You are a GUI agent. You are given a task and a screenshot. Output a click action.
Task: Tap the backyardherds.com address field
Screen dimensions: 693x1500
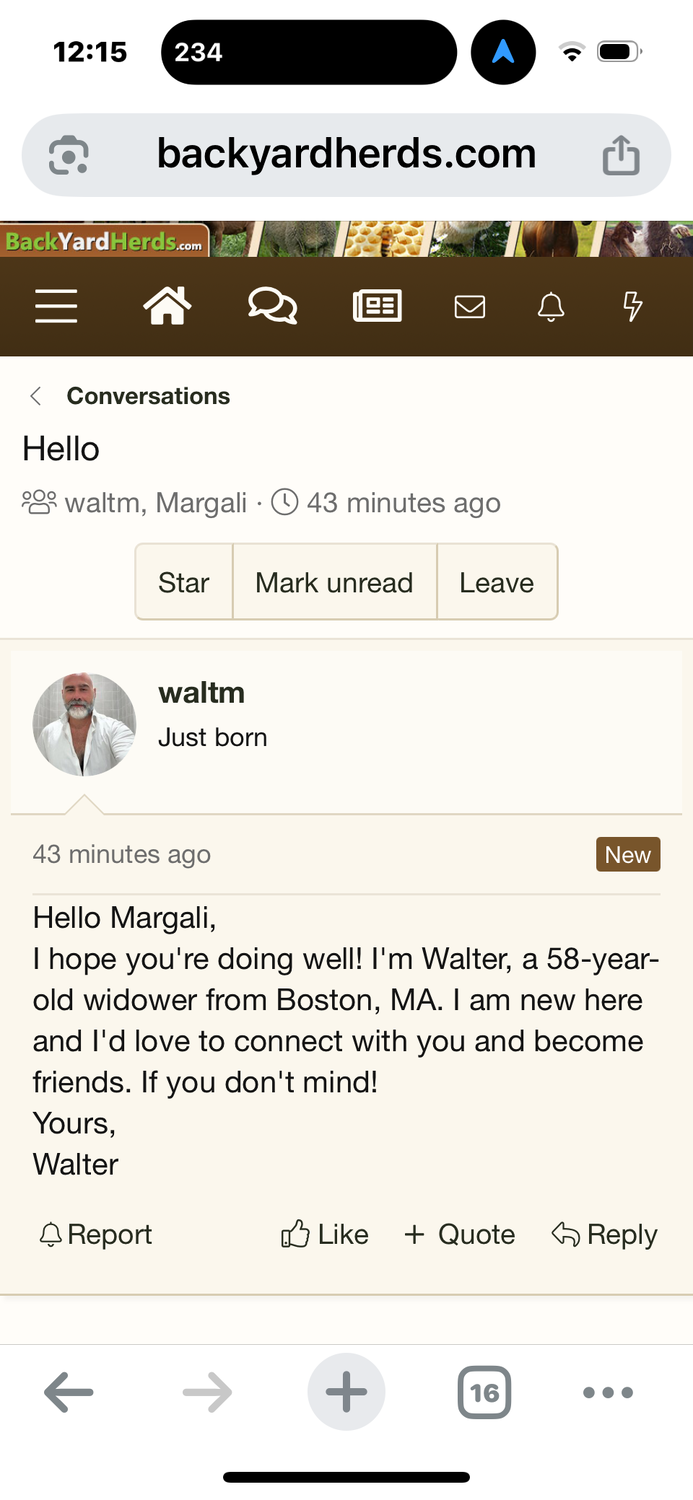(346, 155)
